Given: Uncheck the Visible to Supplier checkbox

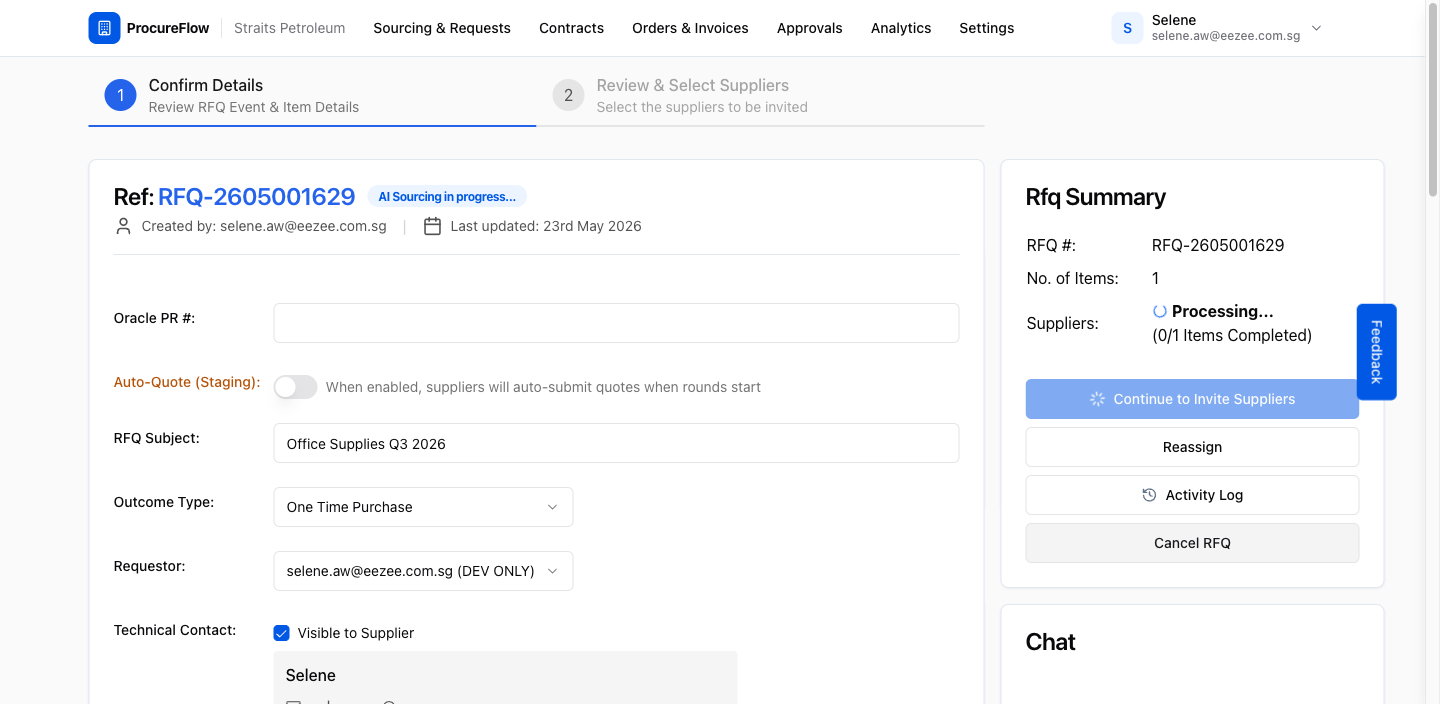Looking at the screenshot, I should coord(282,633).
